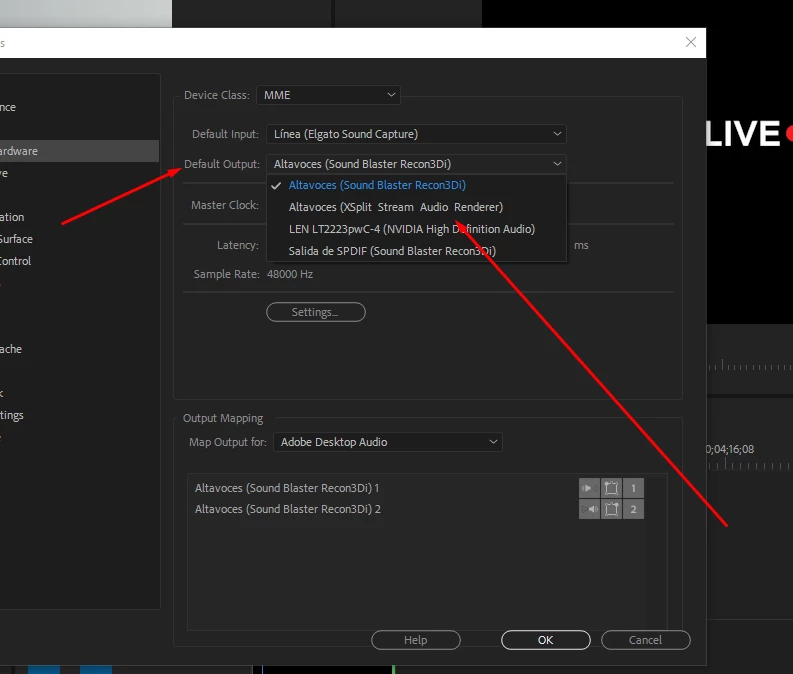Click the time ruler in the background monitor

pos(750,365)
